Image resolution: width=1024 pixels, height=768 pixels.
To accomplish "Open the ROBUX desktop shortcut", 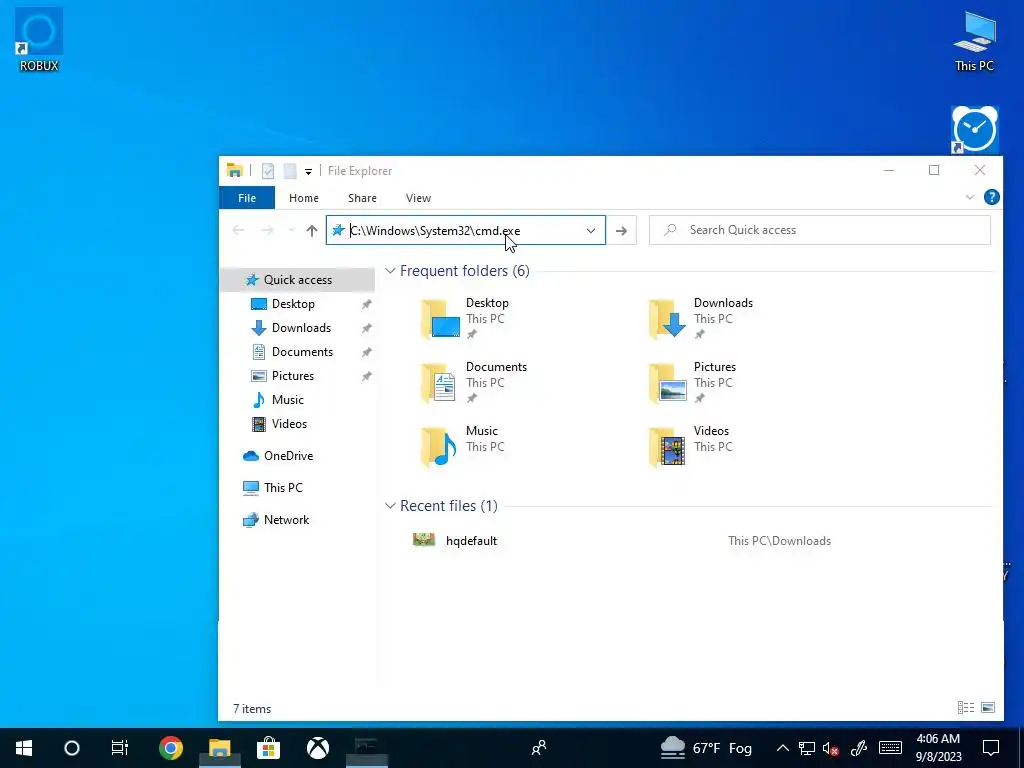I will click(x=39, y=39).
